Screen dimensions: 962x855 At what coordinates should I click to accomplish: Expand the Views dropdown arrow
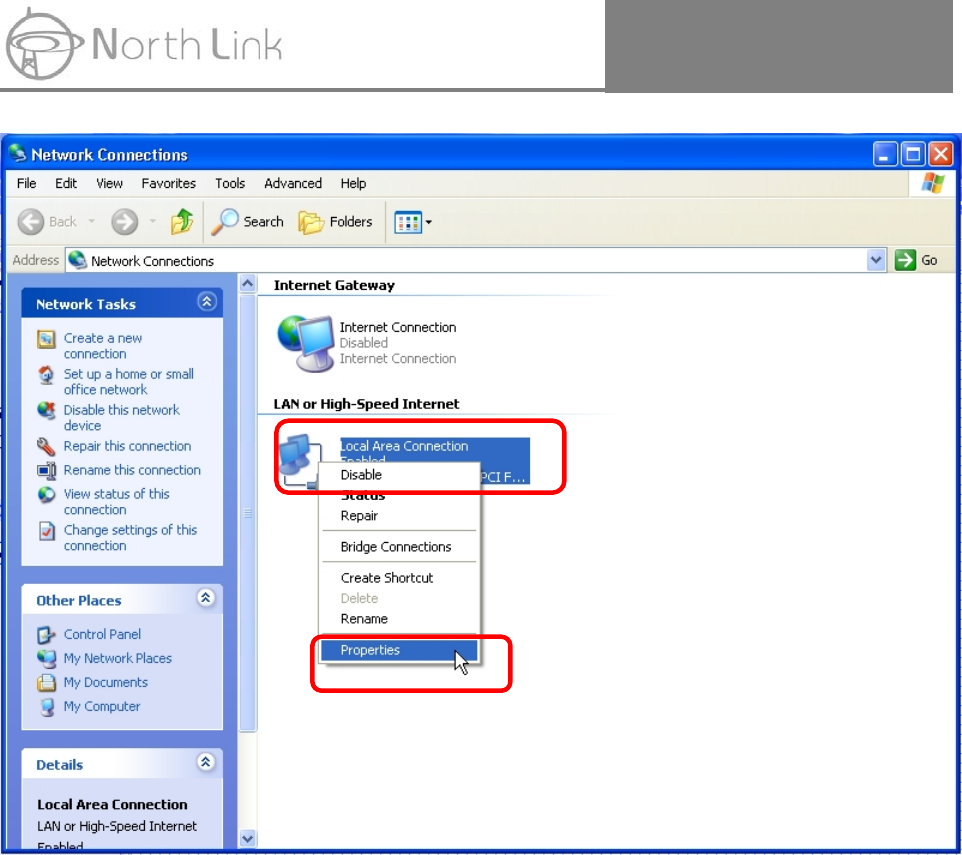point(429,222)
